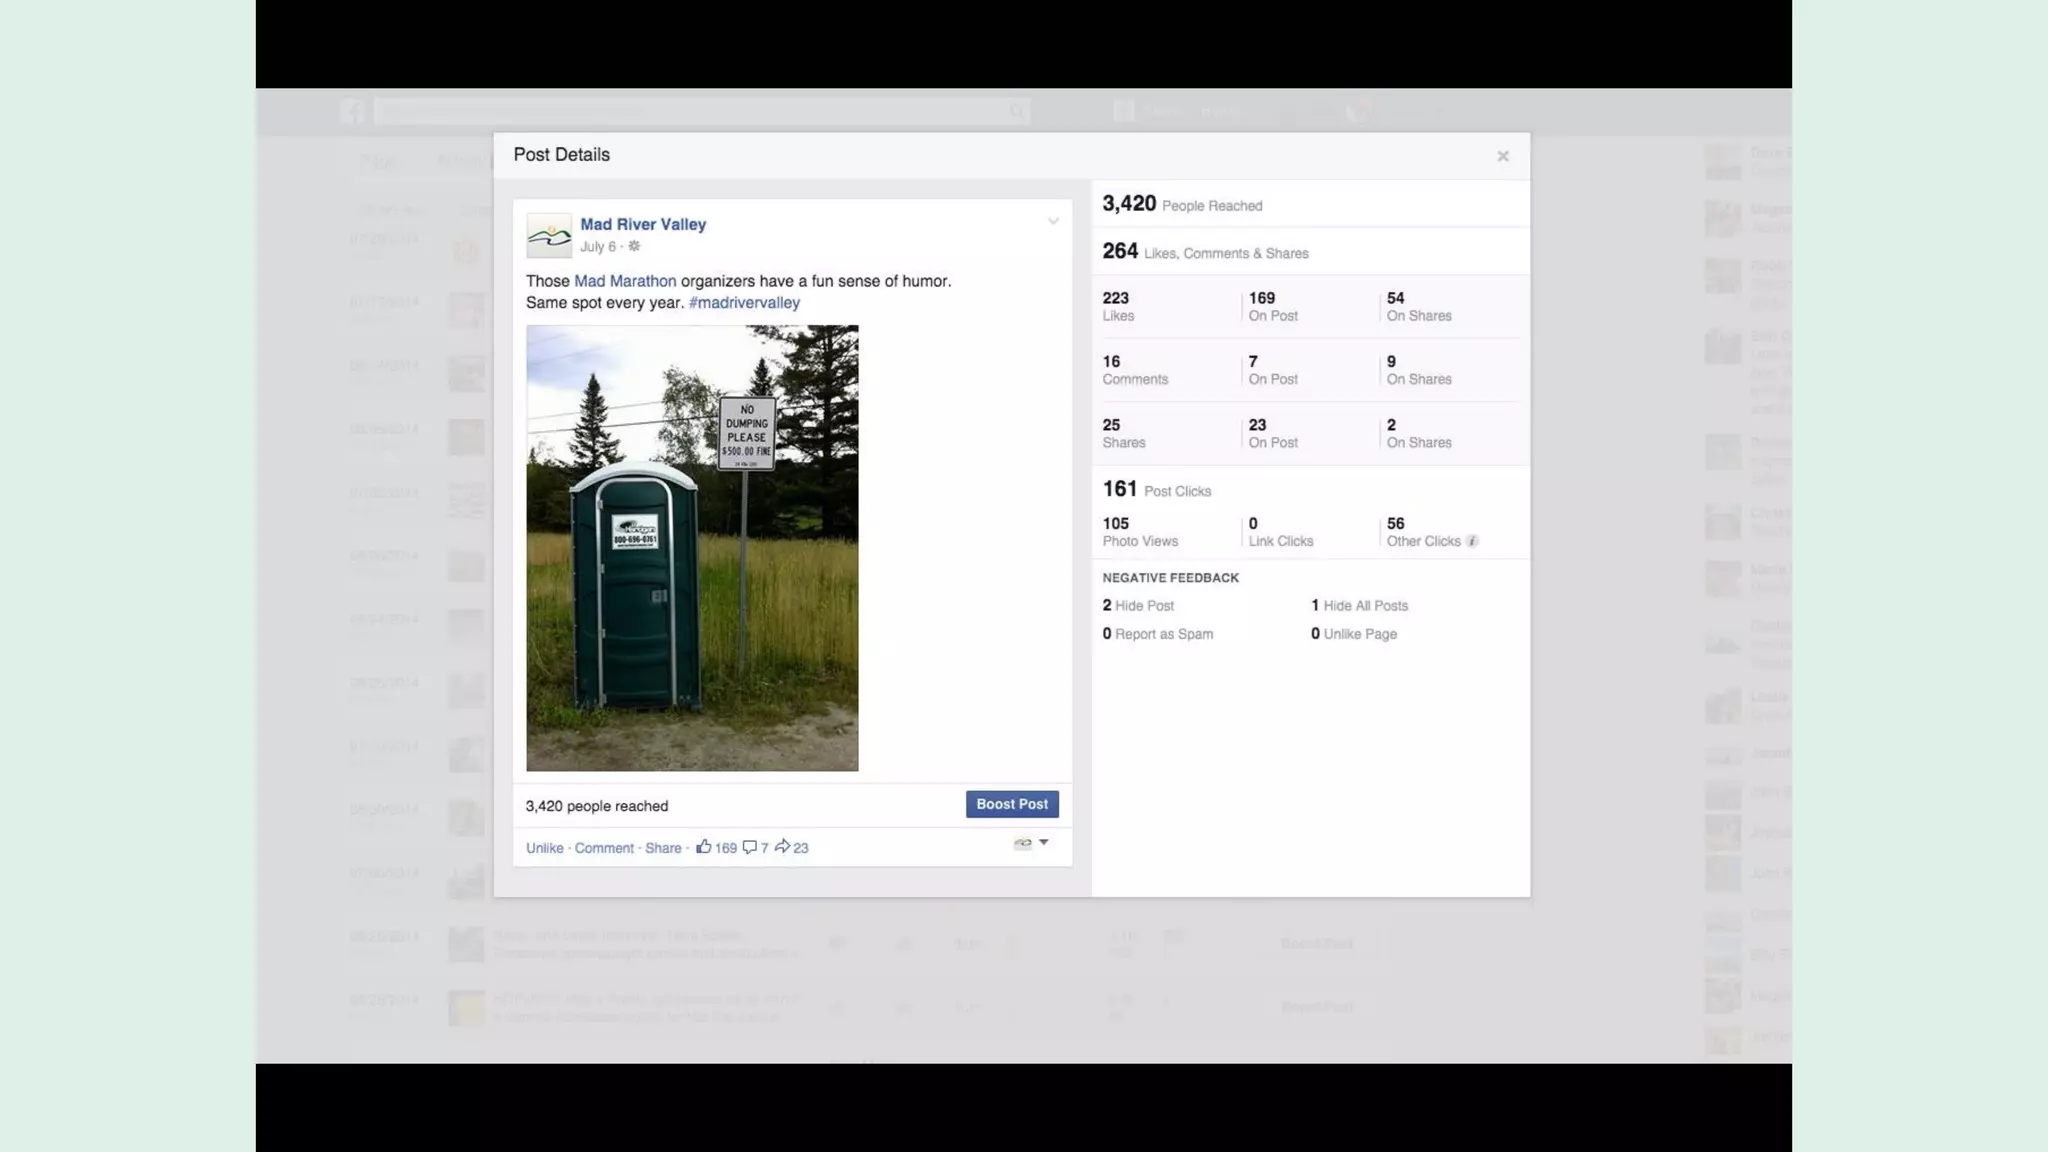The height and width of the screenshot is (1152, 2048).
Task: Click the comment bubble count icon
Action: pyautogui.click(x=749, y=847)
